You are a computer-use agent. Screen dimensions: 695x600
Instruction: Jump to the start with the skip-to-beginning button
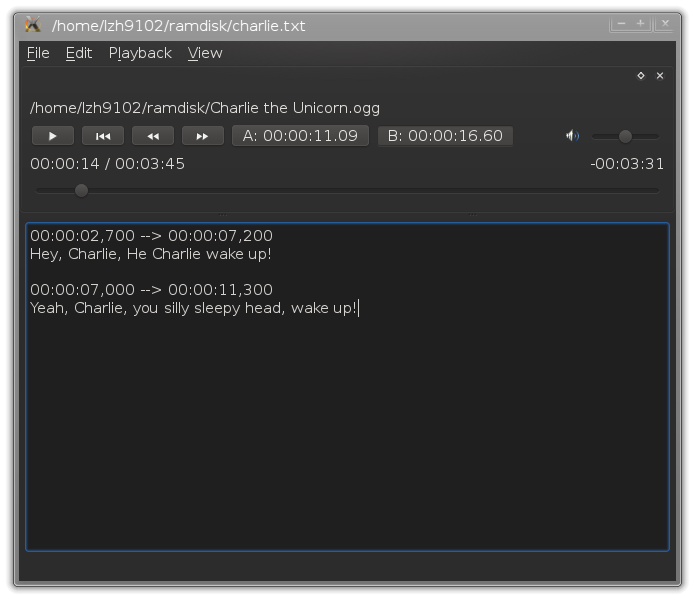pyautogui.click(x=103, y=136)
